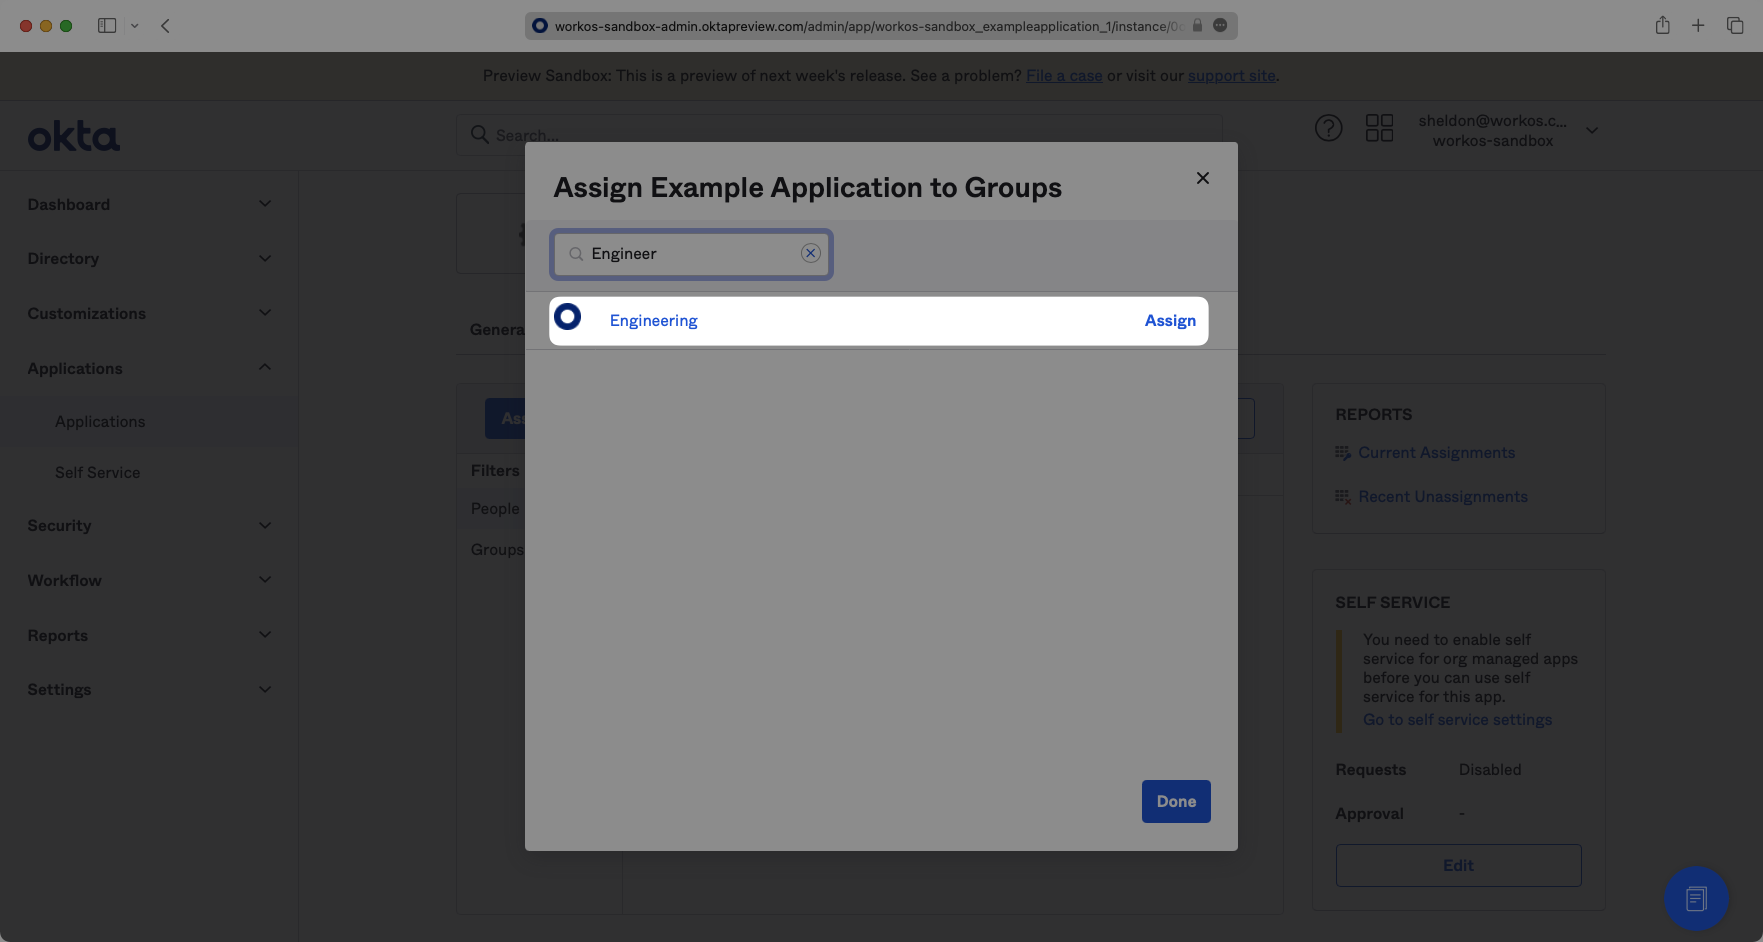Open the help question mark icon

(1328, 128)
